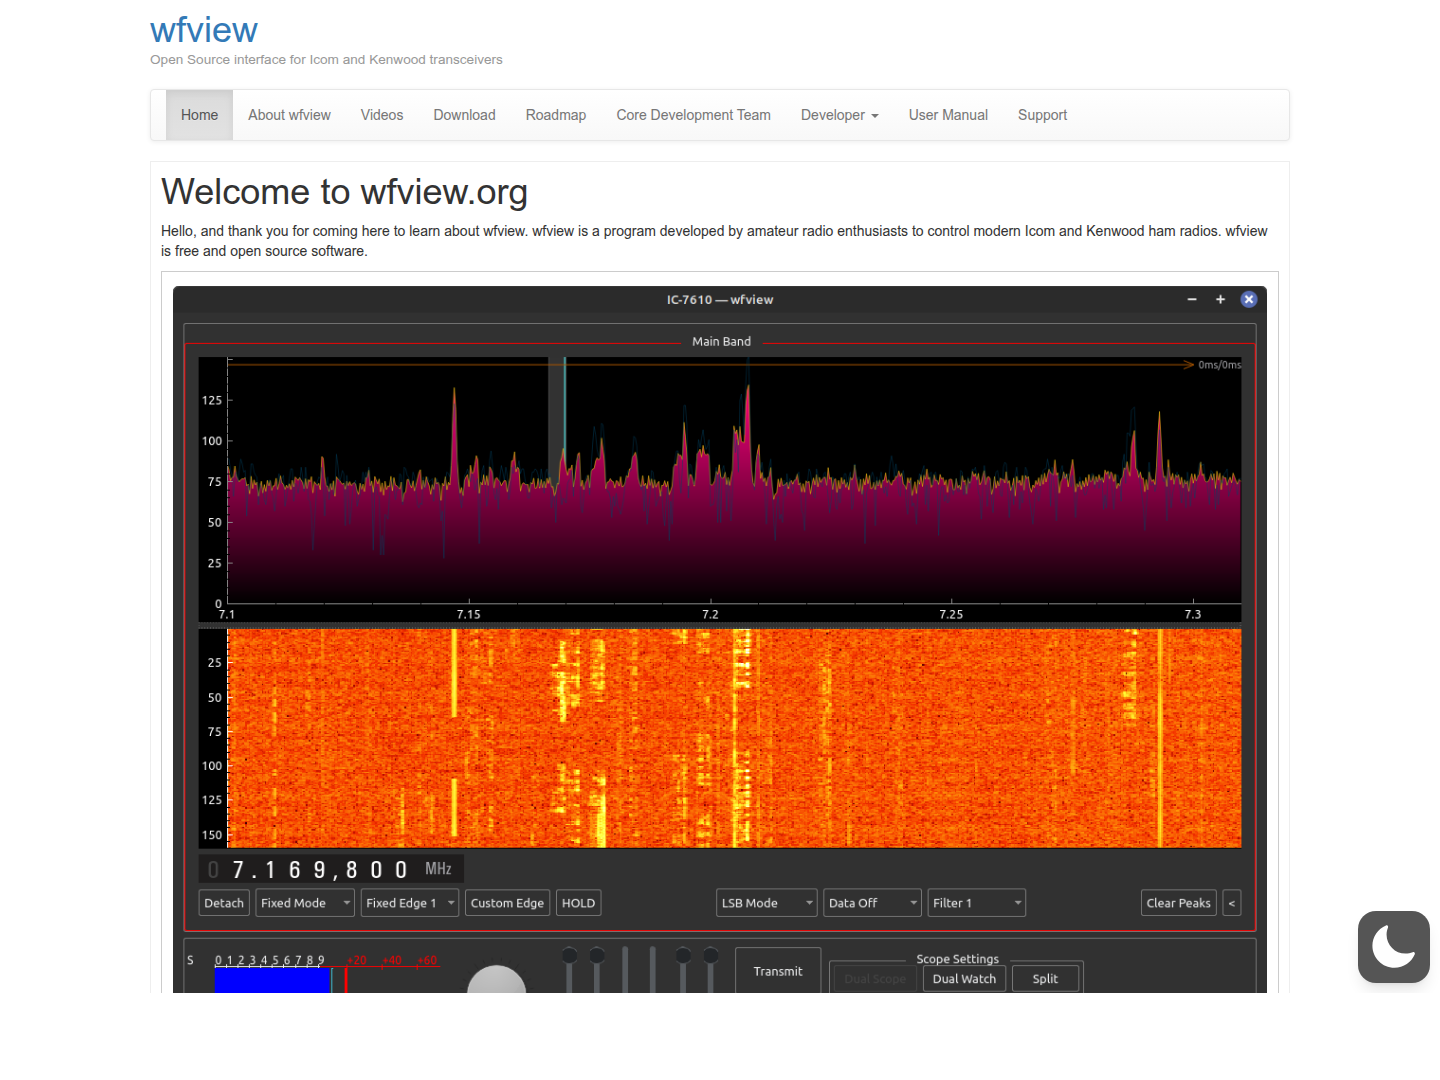This screenshot has height=1080, width=1440.
Task: Go to Videos page
Action: click(382, 115)
